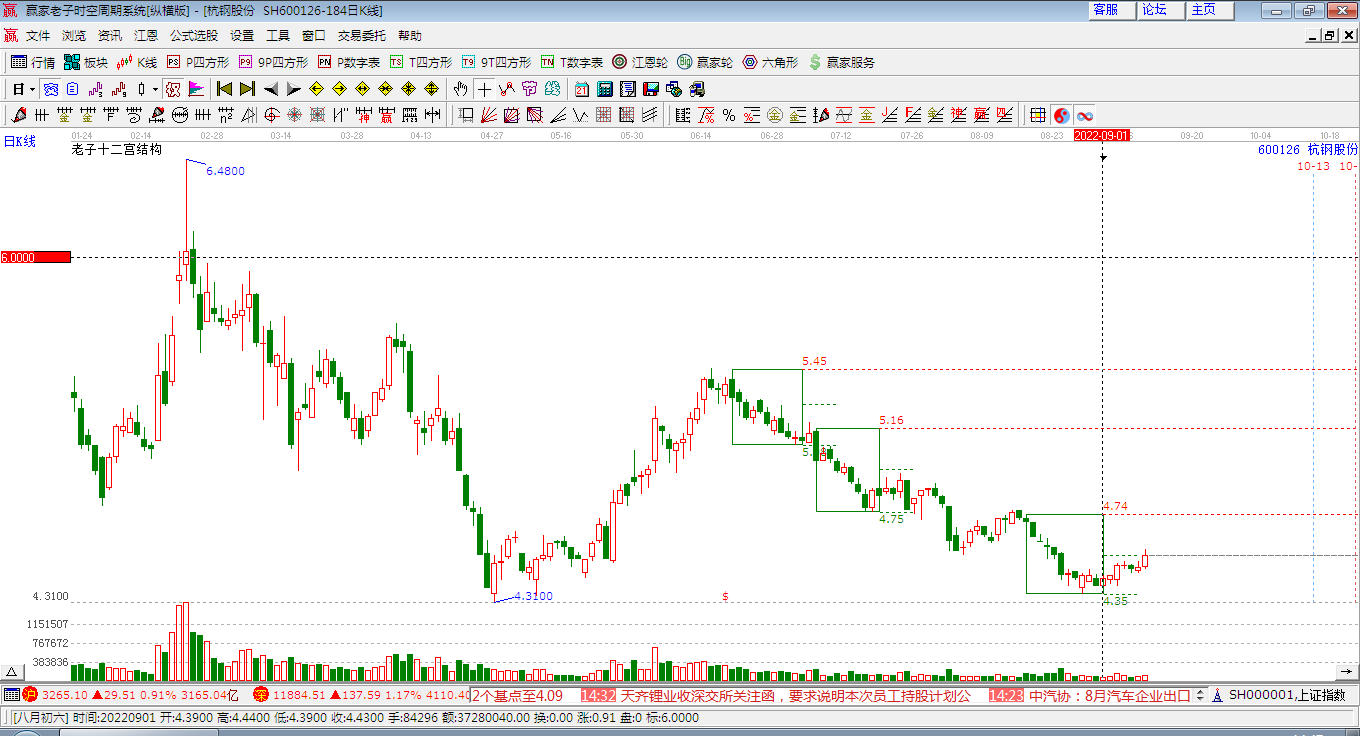The height and width of the screenshot is (736, 1360).
Task: Click the 论坛 forum button
Action: [x=1161, y=10]
